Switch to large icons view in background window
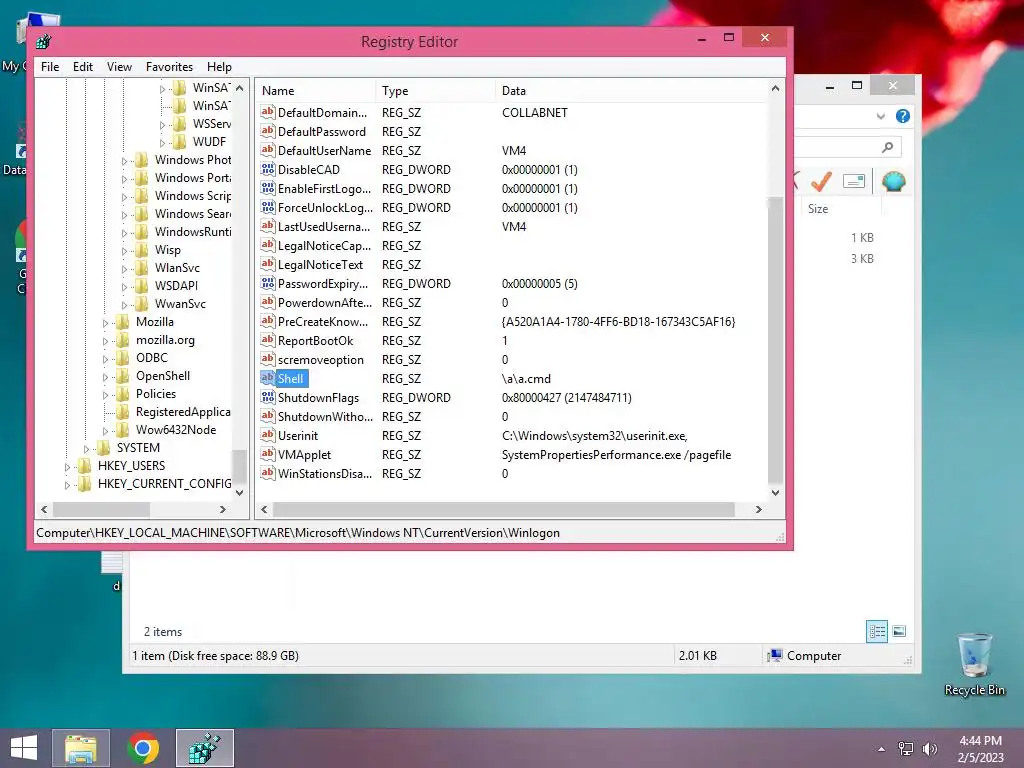Screen dimensions: 1024x768 click(899, 632)
